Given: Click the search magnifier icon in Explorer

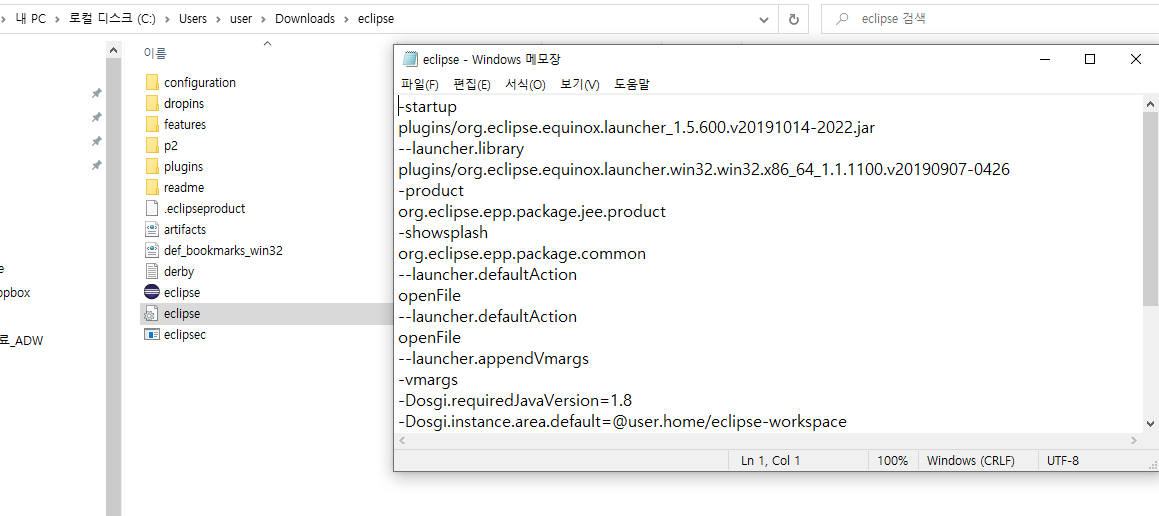Looking at the screenshot, I should coord(842,19).
